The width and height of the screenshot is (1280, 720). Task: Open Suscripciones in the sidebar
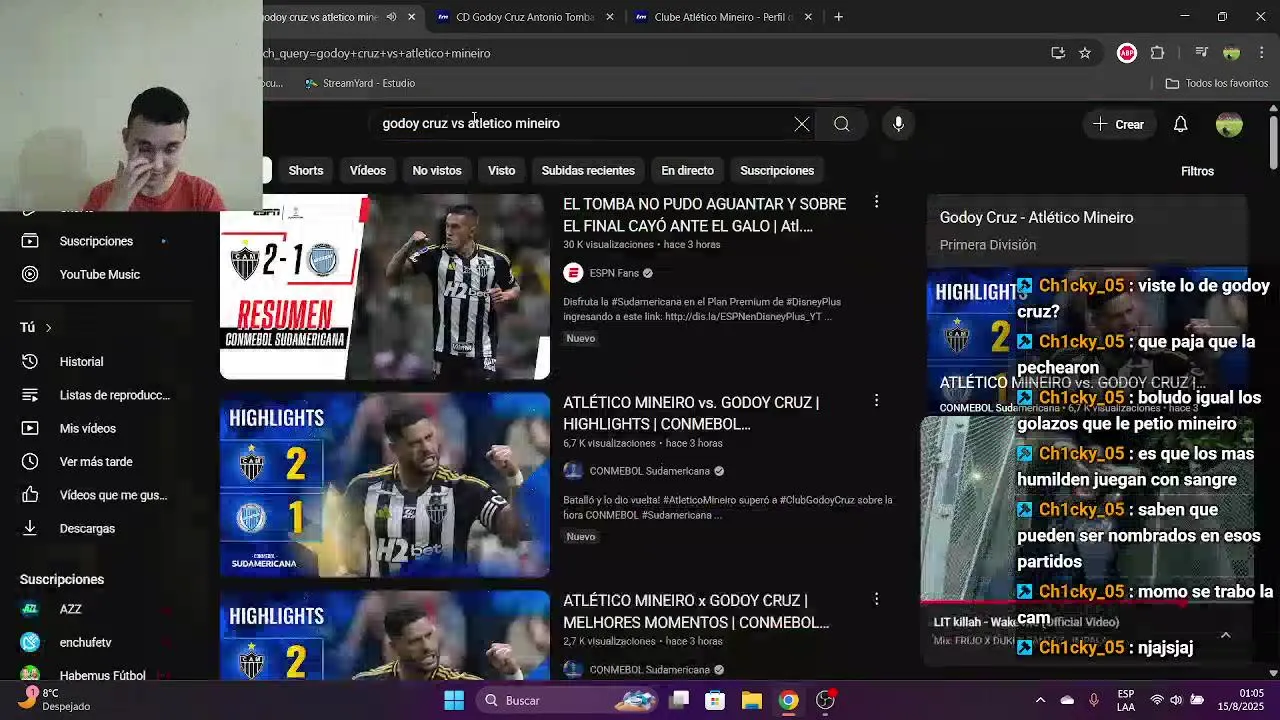[x=96, y=241]
